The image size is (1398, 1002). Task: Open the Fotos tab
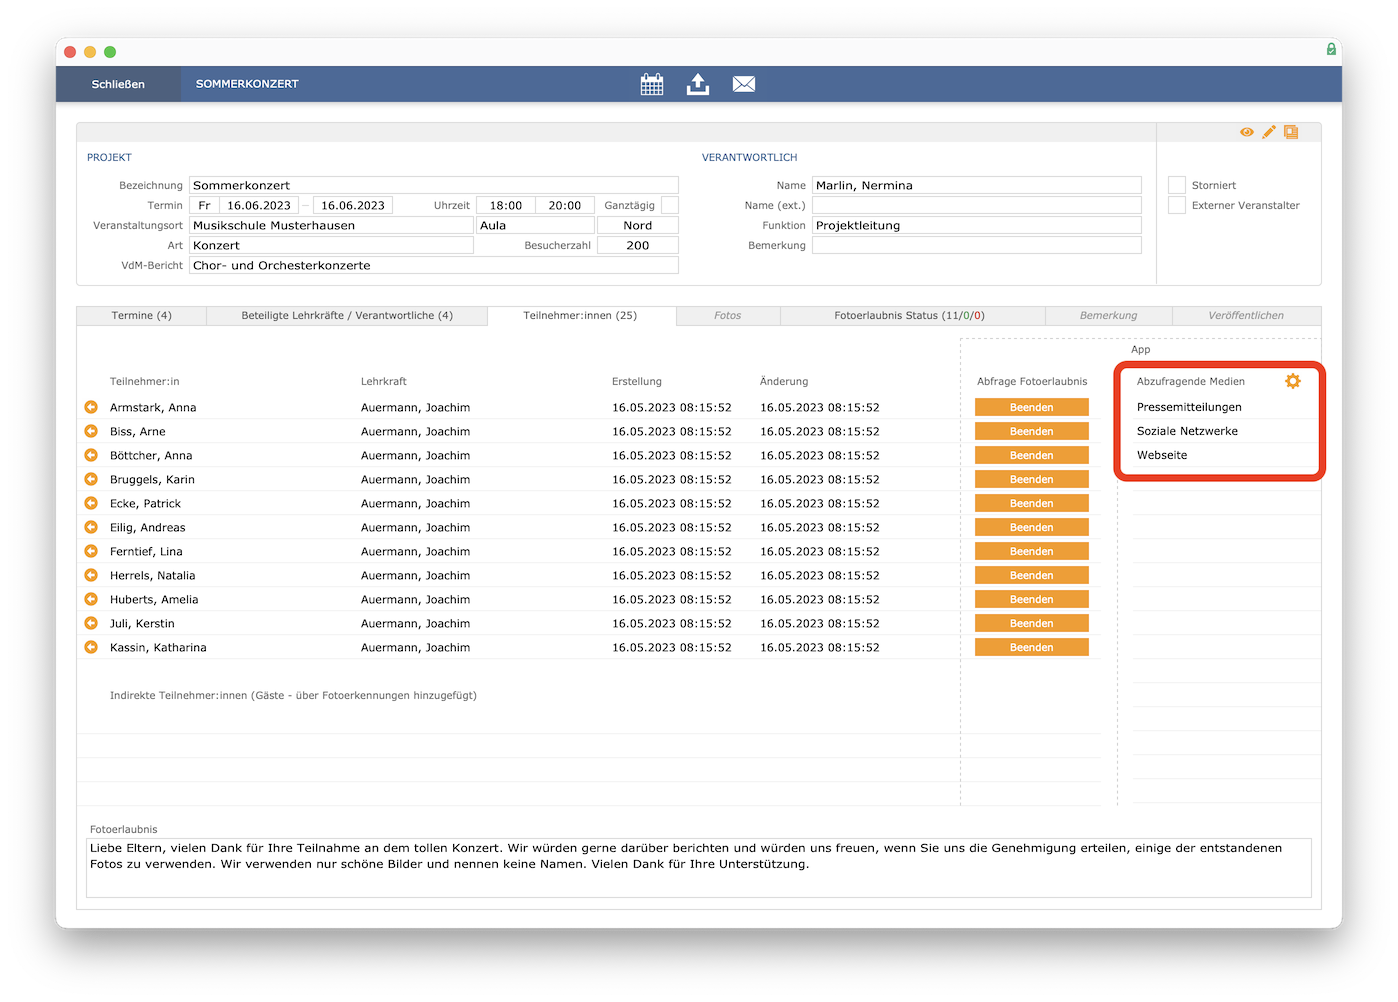point(728,316)
